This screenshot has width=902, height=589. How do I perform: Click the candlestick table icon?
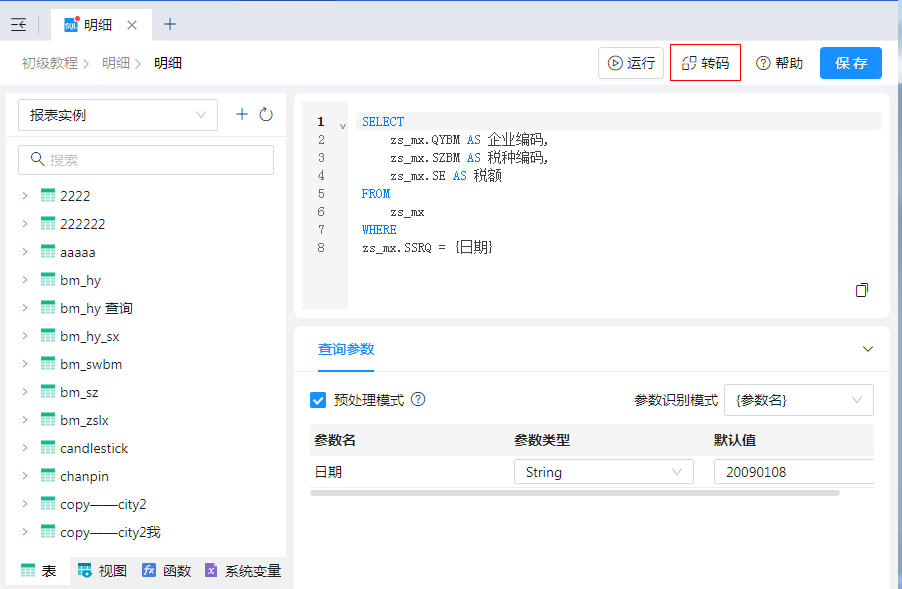tap(48, 448)
